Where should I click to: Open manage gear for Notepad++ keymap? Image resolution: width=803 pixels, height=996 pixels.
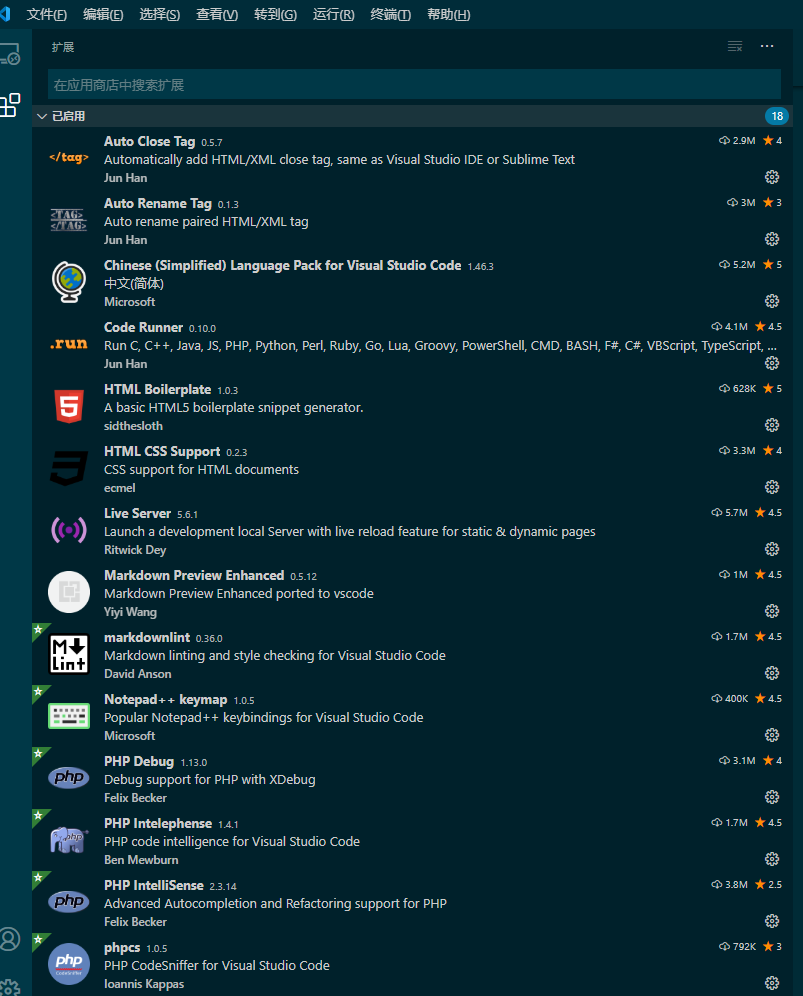point(772,735)
